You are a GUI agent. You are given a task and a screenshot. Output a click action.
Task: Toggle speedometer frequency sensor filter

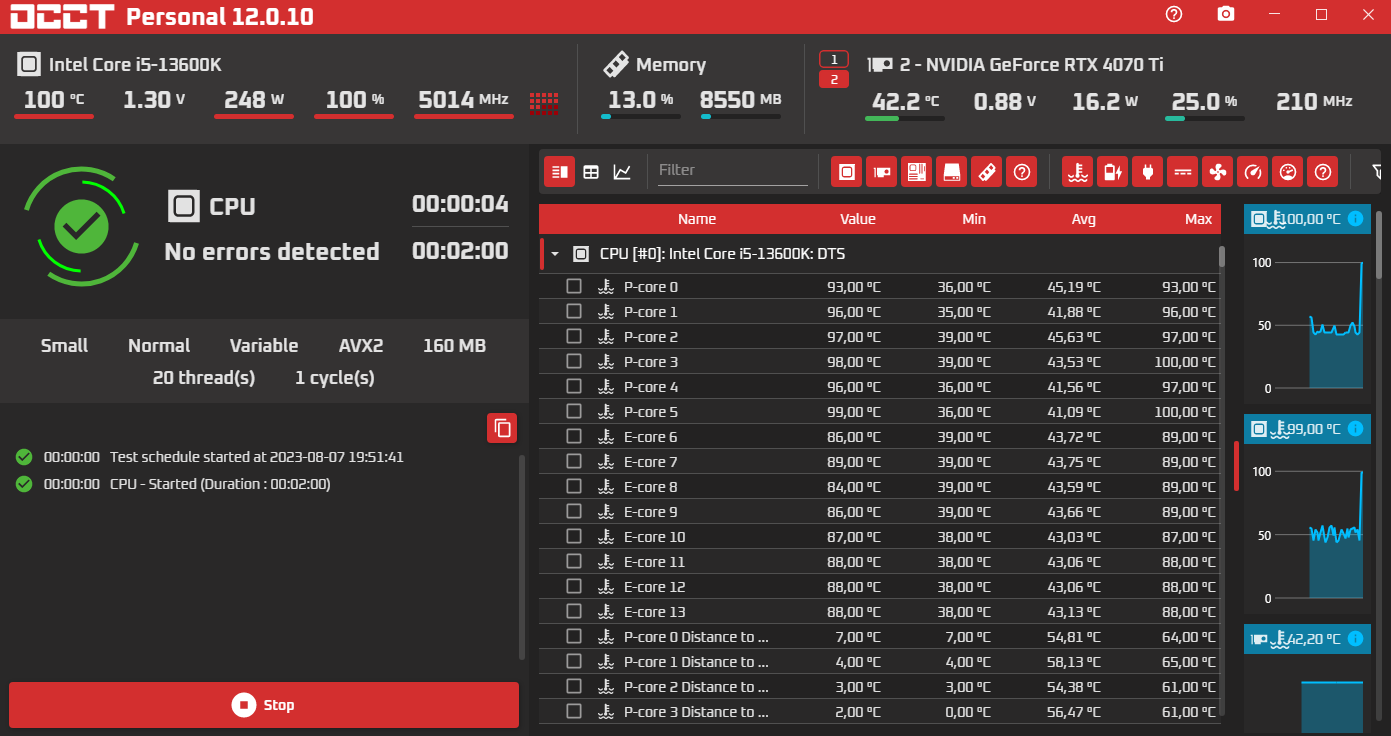(x=1252, y=172)
